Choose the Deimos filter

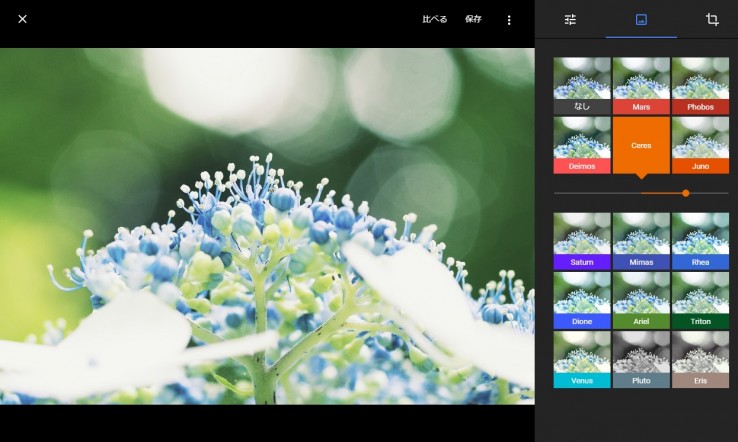[582, 145]
